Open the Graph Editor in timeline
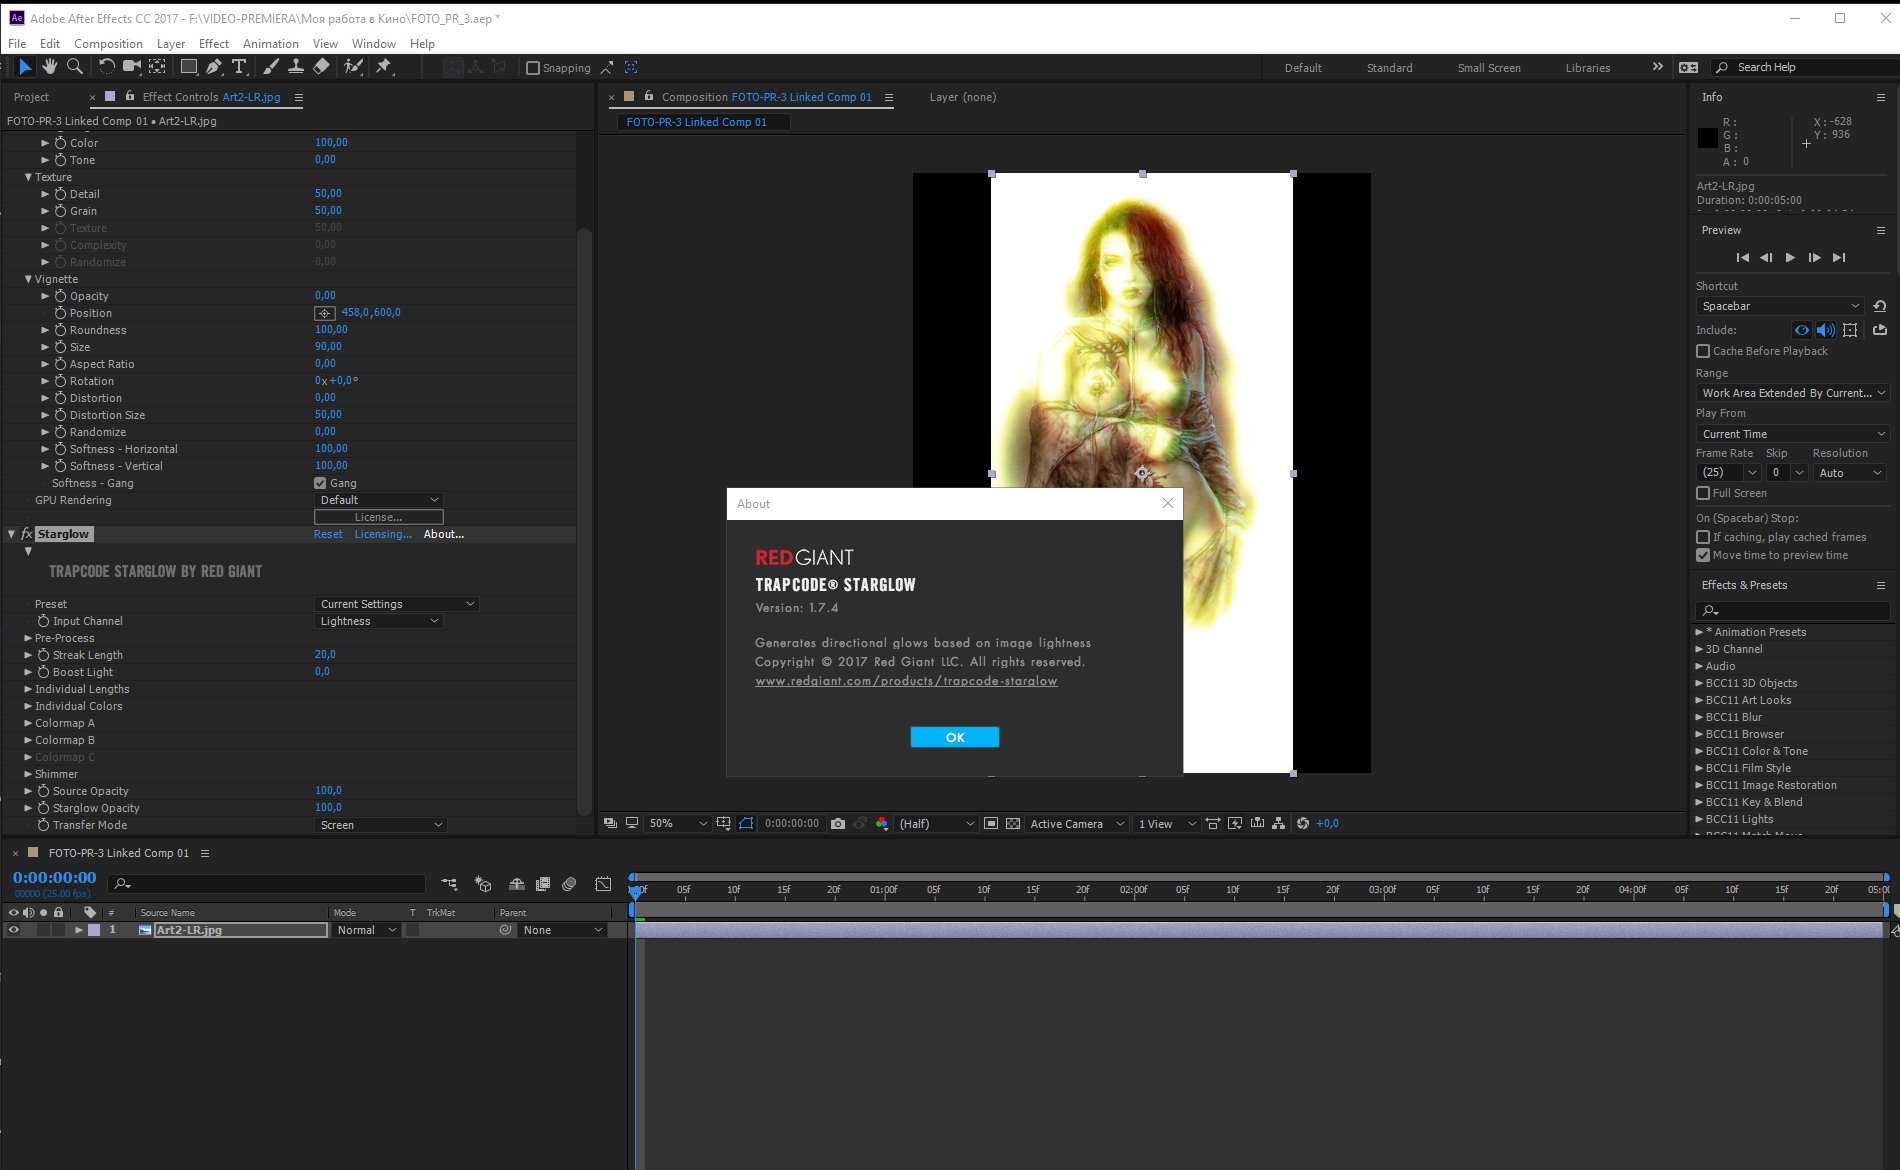This screenshot has height=1170, width=1900. click(x=603, y=884)
